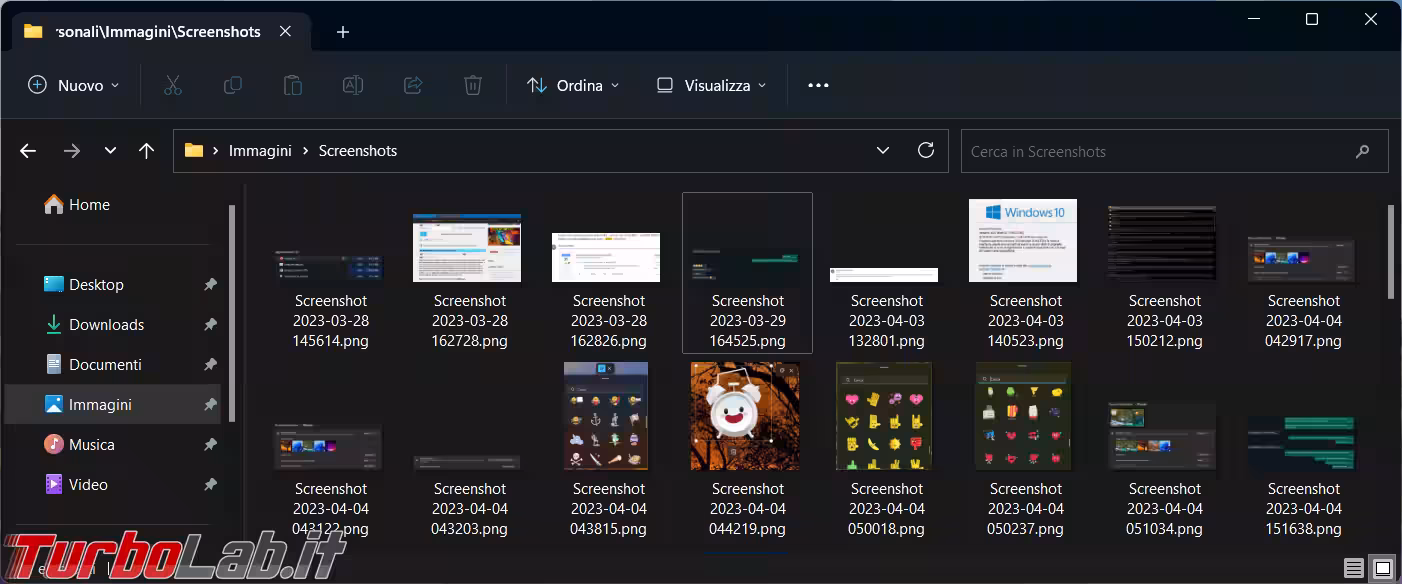Click the Cerca in Screenshots search field
The width and height of the screenshot is (1402, 584).
[1160, 152]
